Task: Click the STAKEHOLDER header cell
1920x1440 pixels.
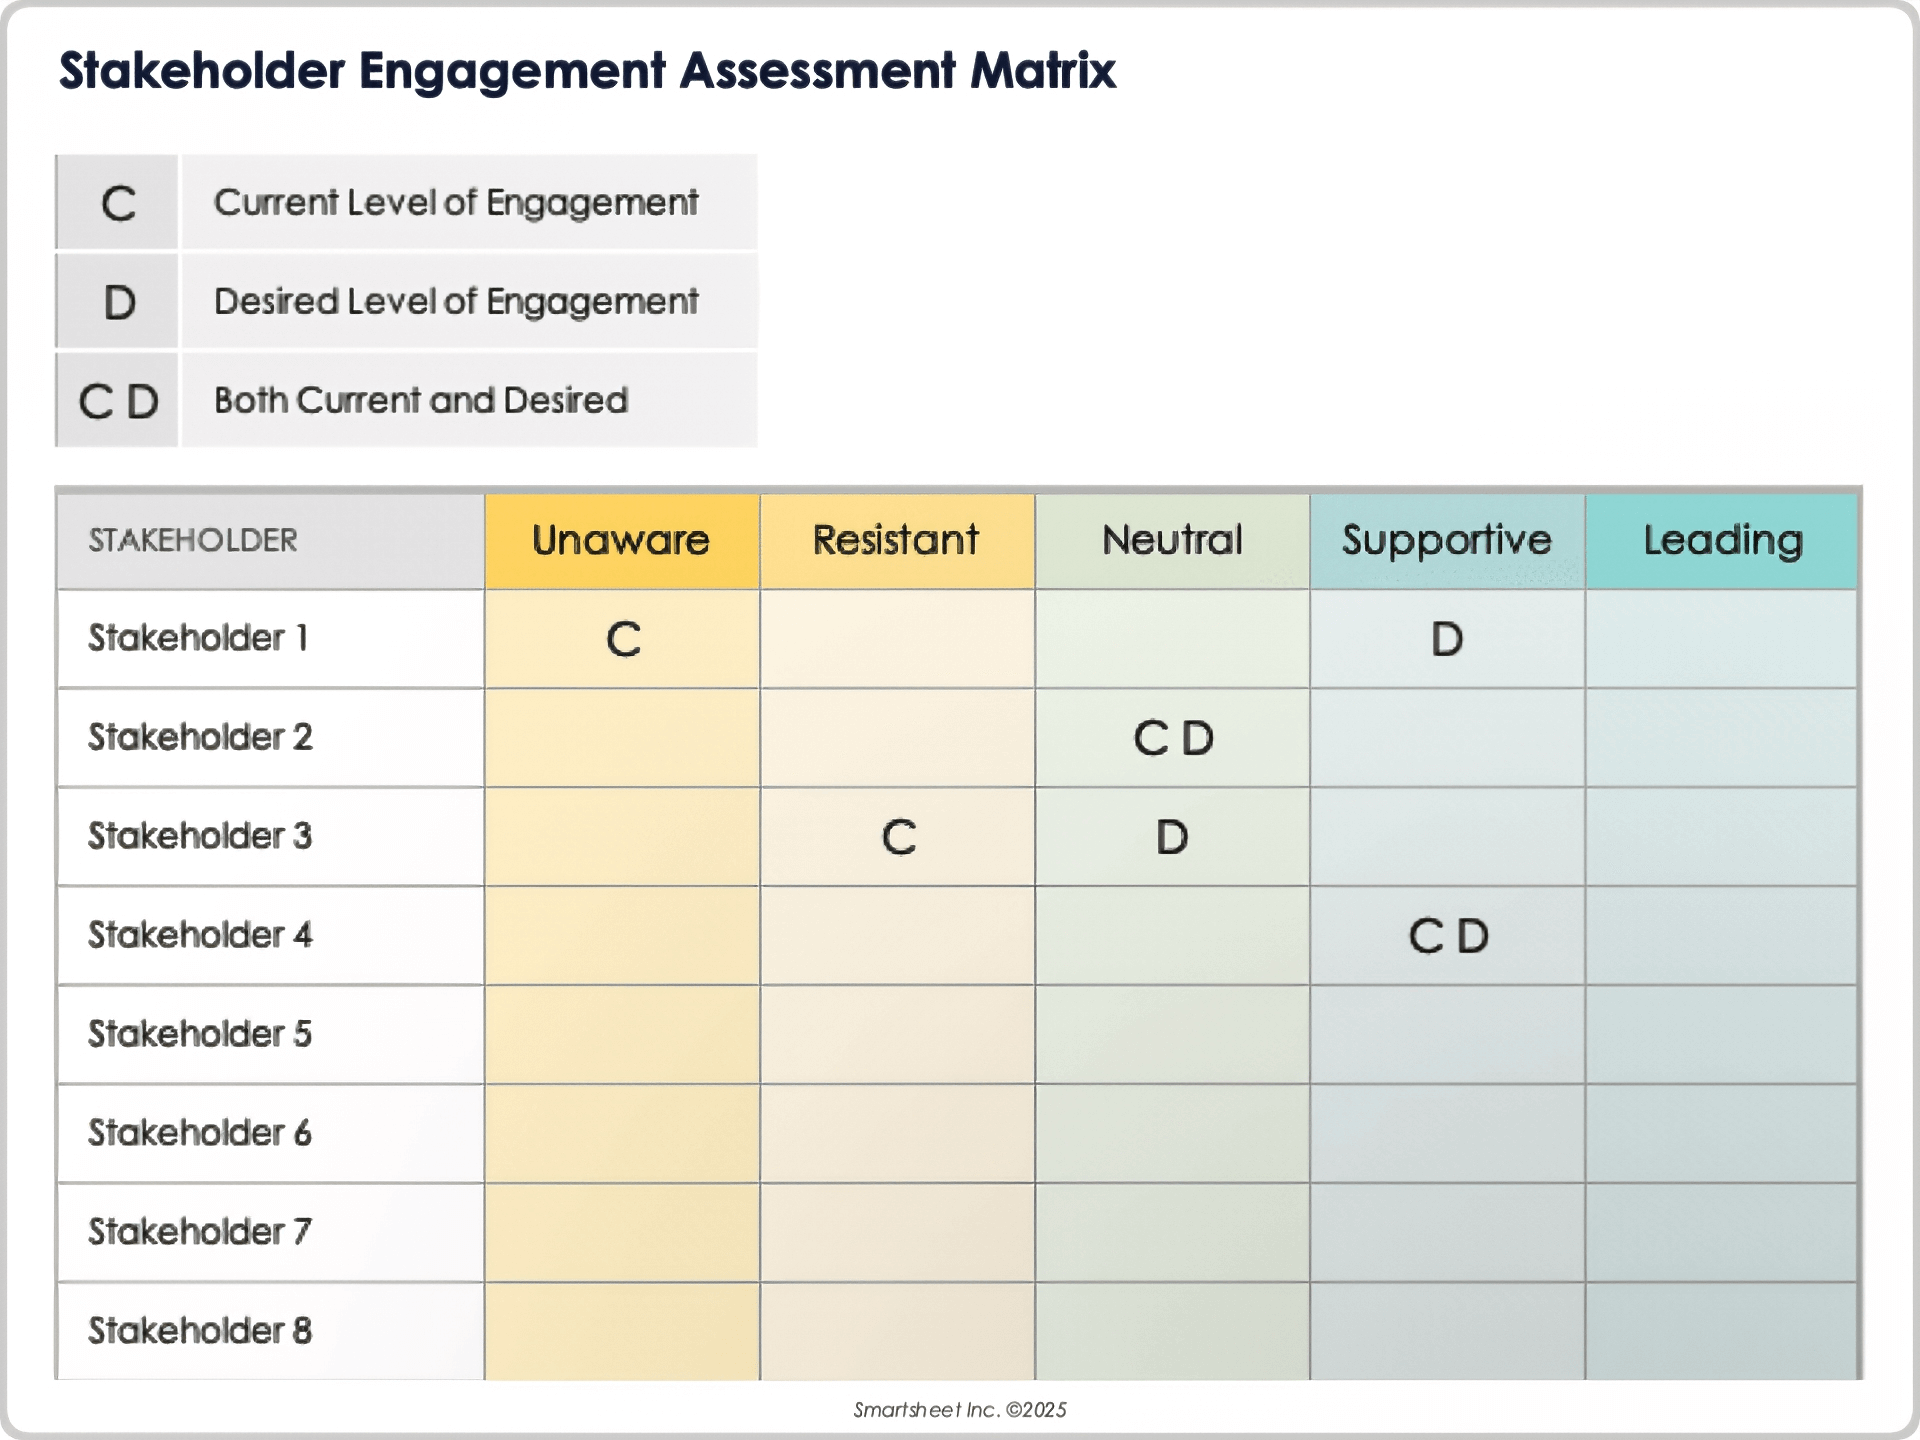Action: coord(193,541)
